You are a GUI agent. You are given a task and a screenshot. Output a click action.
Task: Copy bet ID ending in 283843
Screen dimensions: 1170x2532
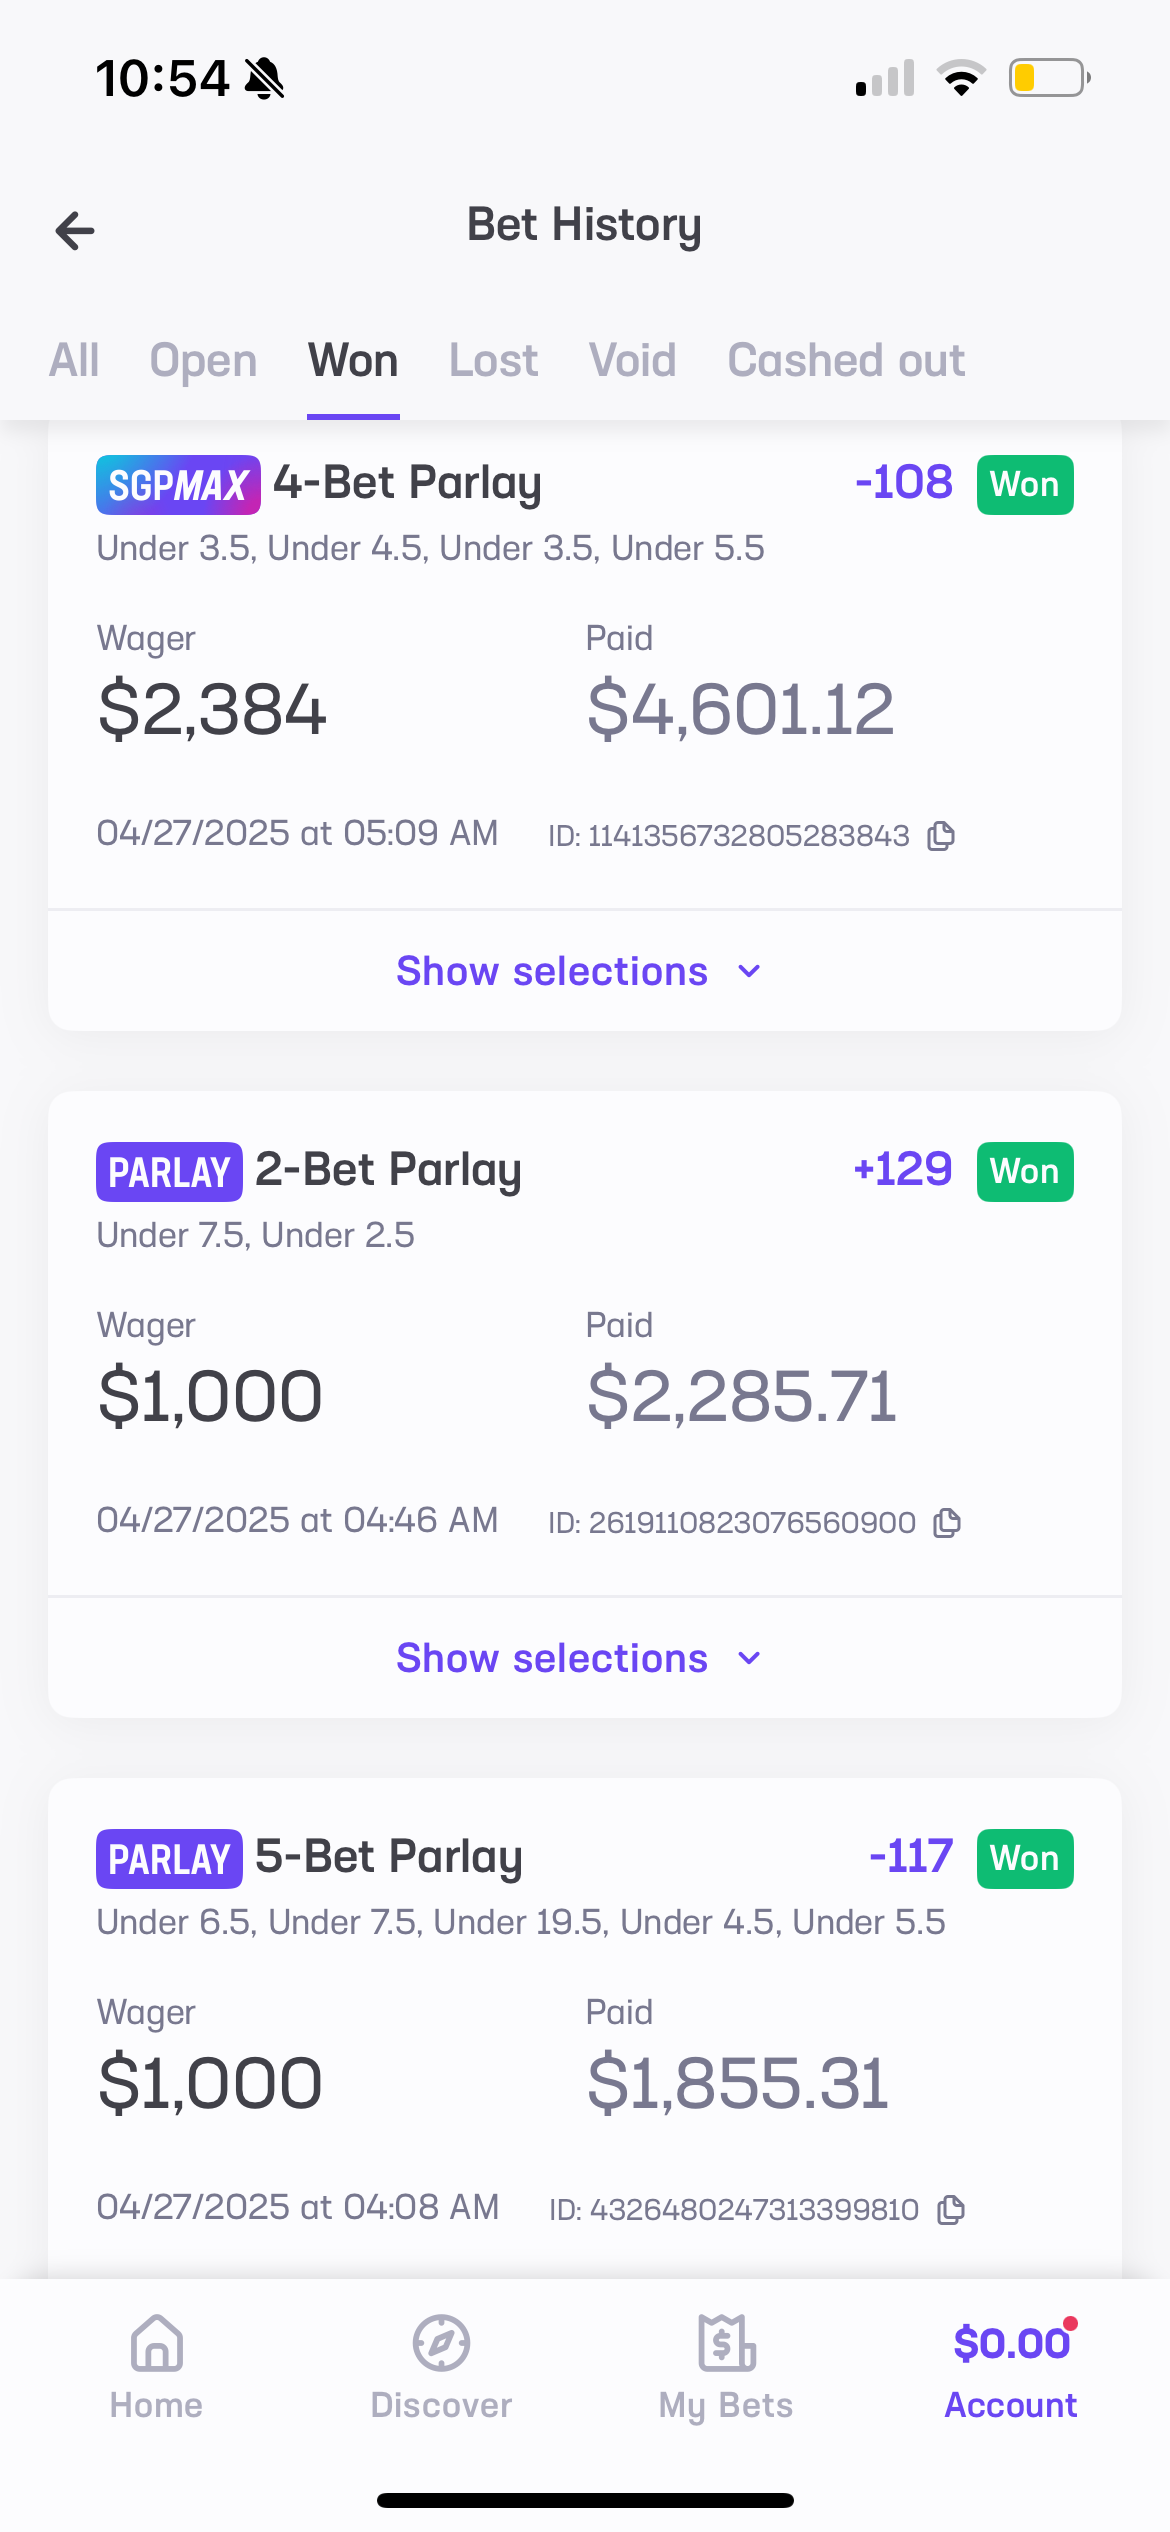941,835
